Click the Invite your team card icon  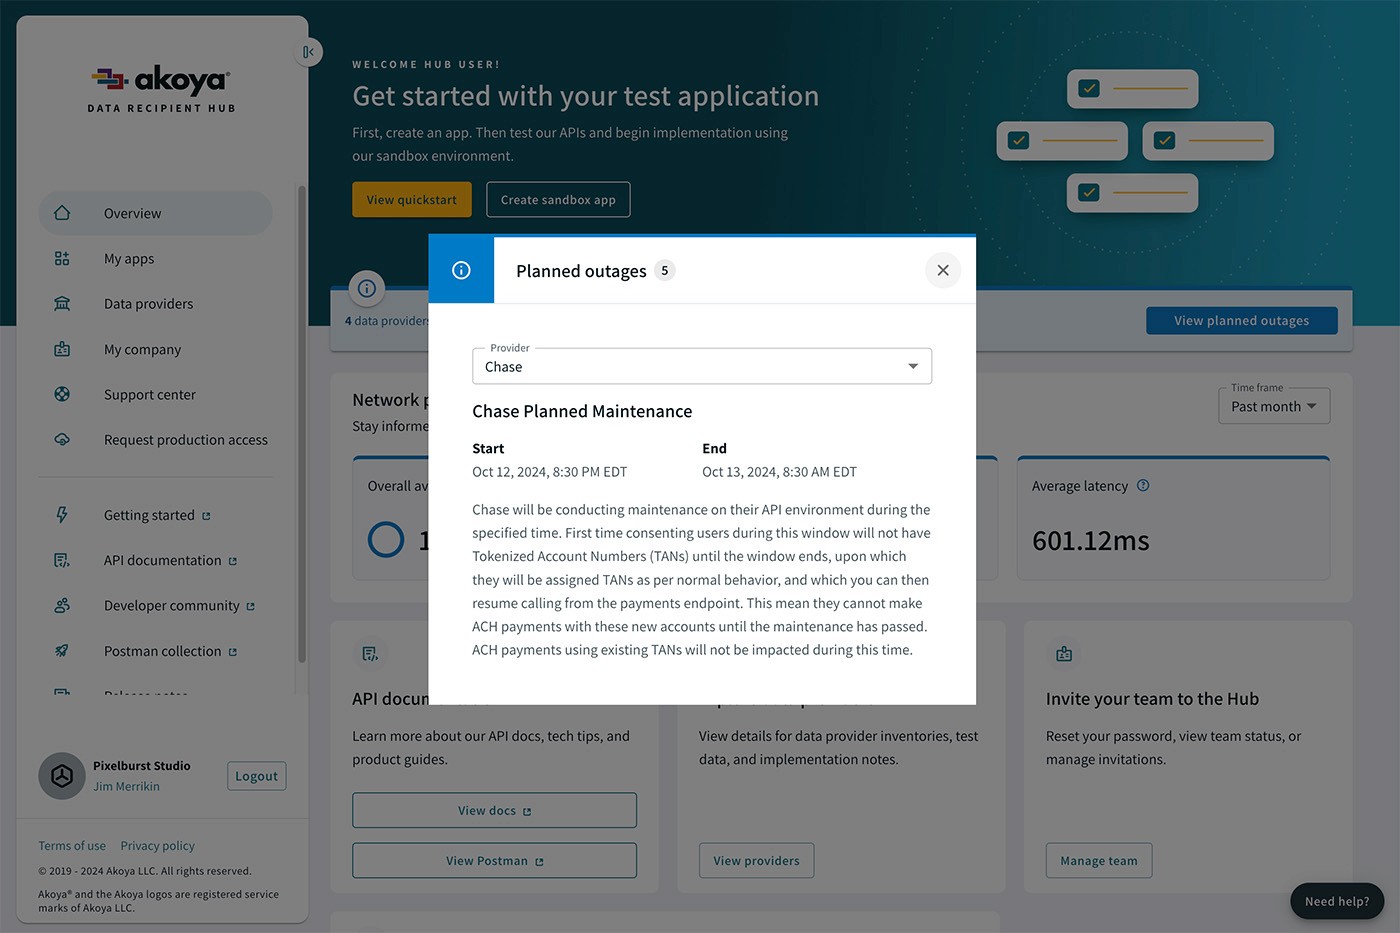(1064, 654)
